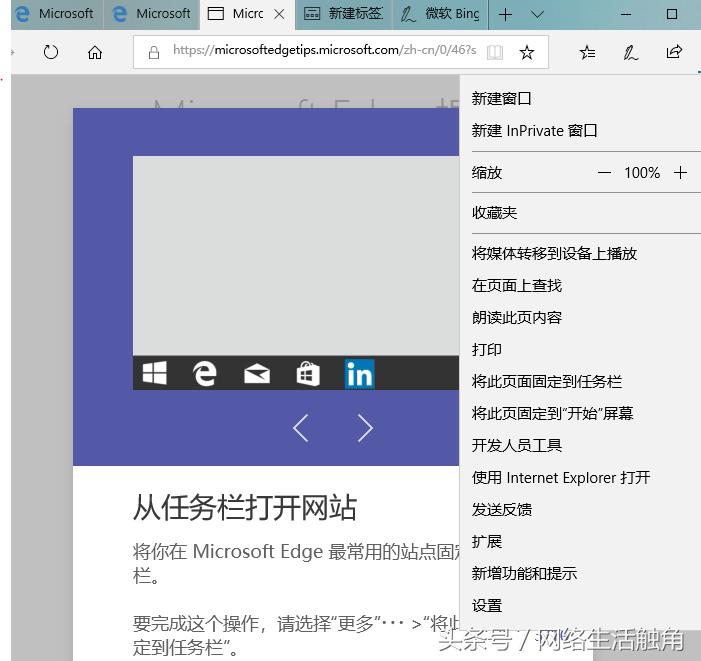Image resolution: width=701 pixels, height=661 pixels.
Task: Choose 使用 Internet Explorer 打开
Action: [x=561, y=478]
